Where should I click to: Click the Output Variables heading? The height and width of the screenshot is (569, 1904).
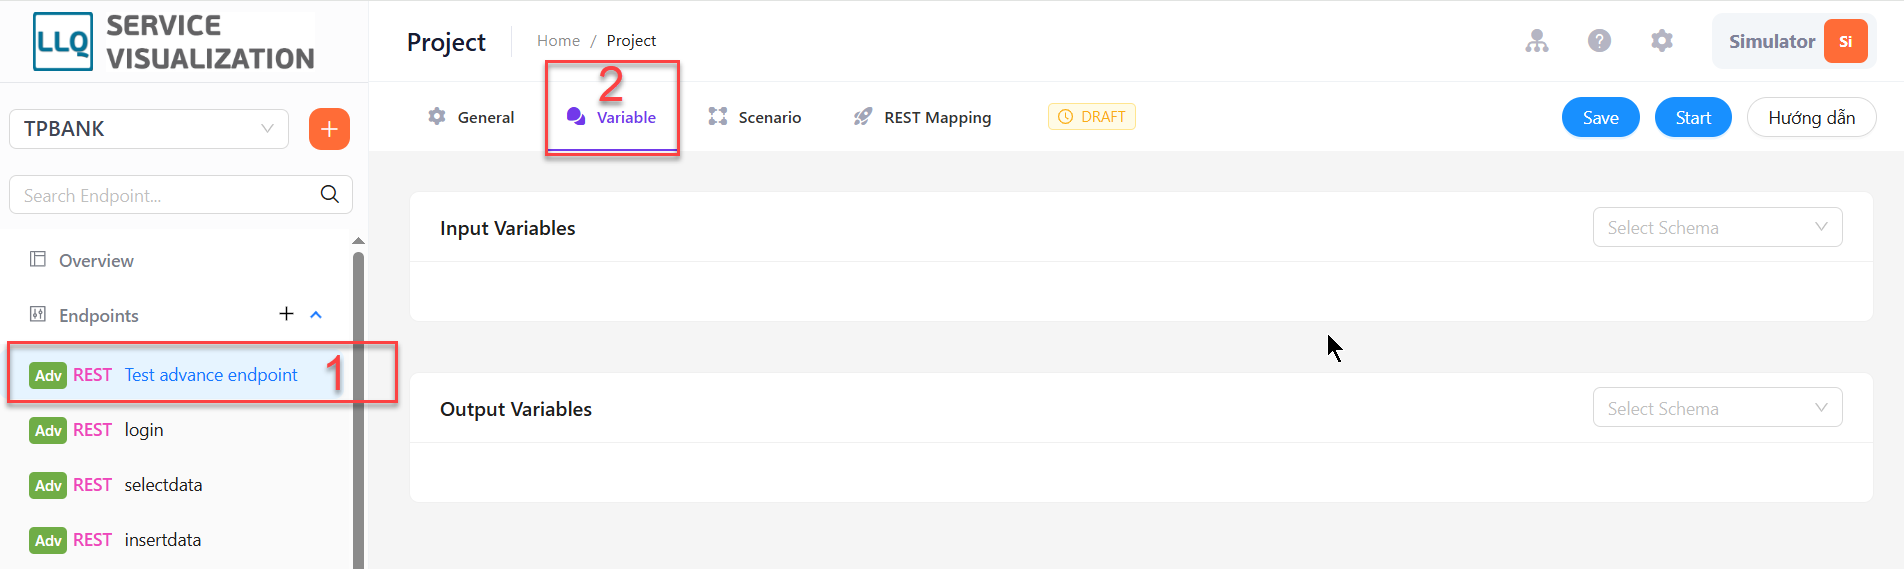516,409
